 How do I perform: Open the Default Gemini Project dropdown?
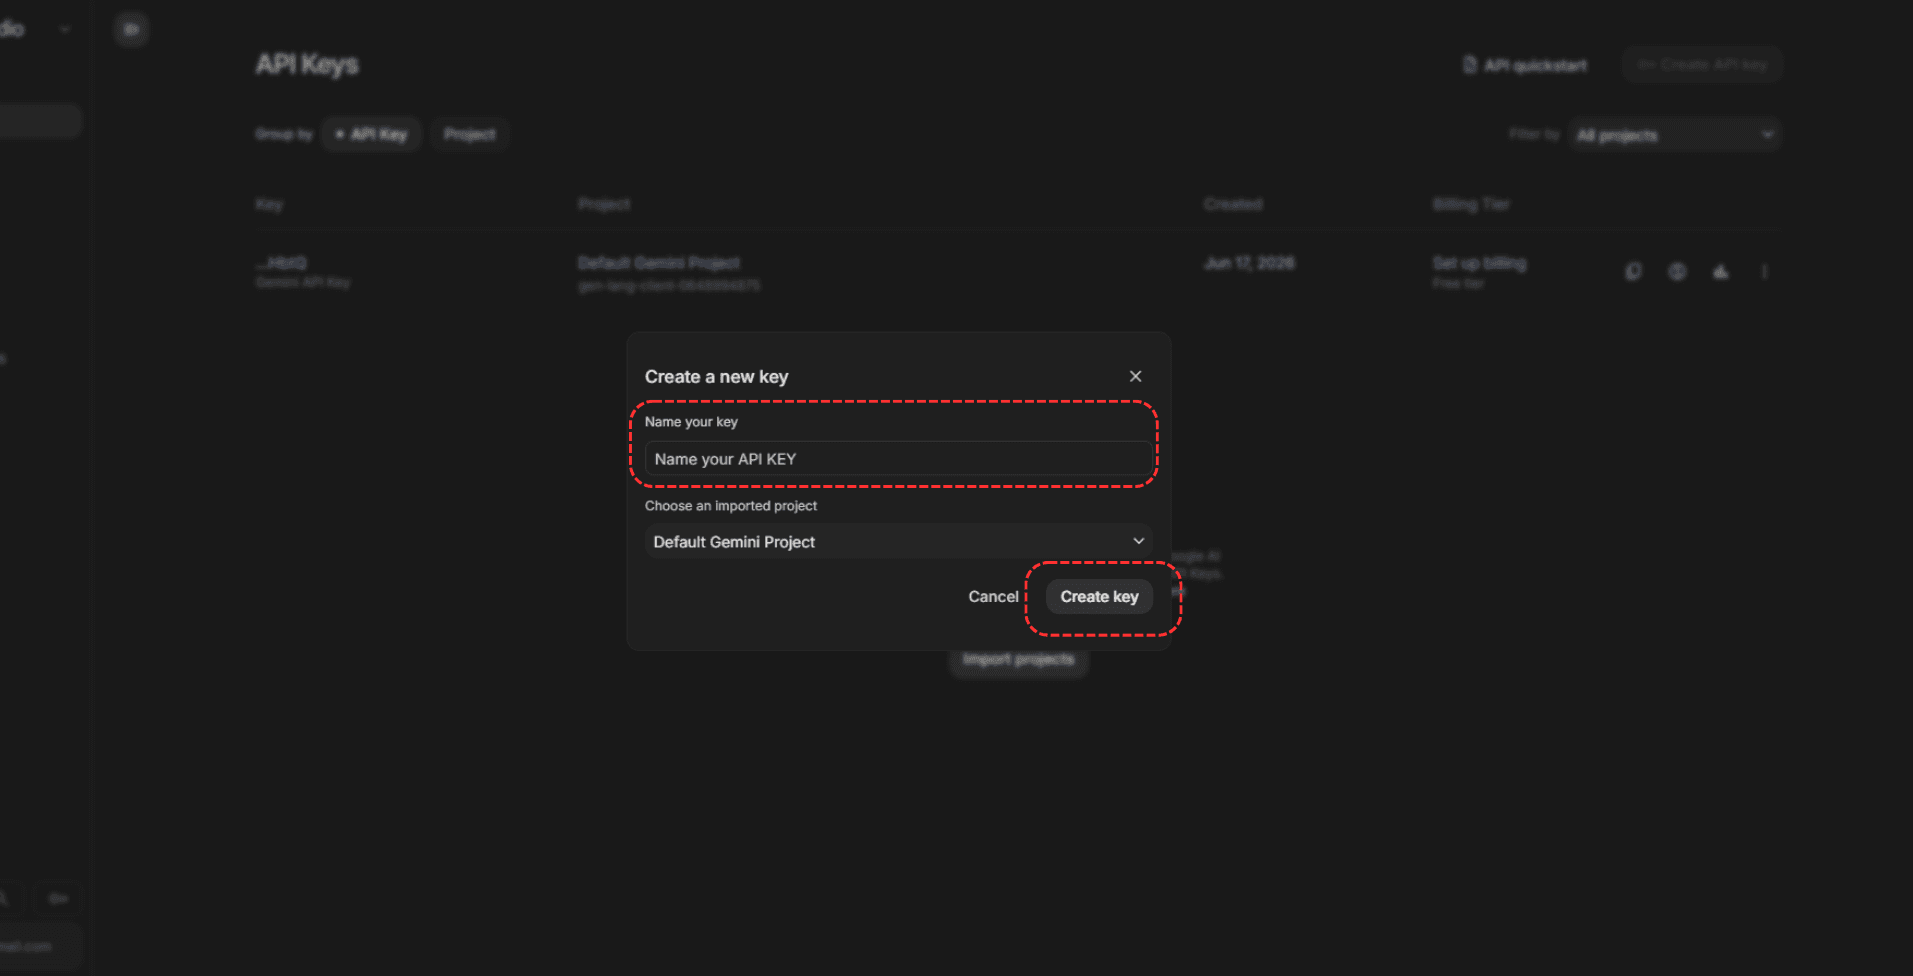pyautogui.click(x=898, y=541)
